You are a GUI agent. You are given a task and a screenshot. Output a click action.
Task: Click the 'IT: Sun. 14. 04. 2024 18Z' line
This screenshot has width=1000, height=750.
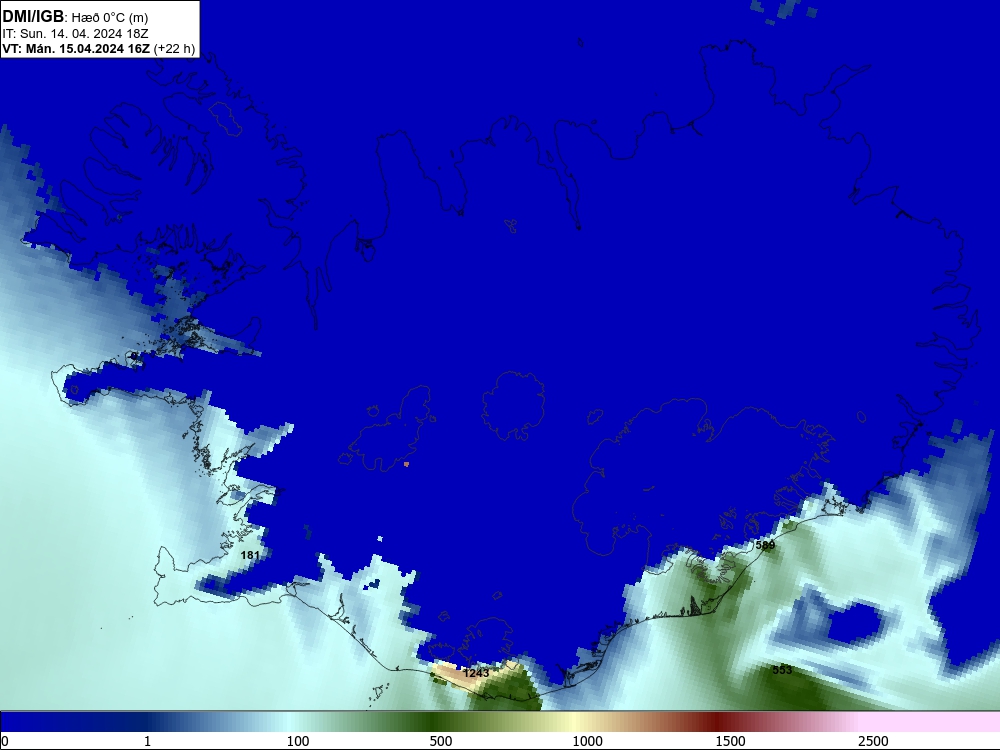pyautogui.click(x=75, y=34)
